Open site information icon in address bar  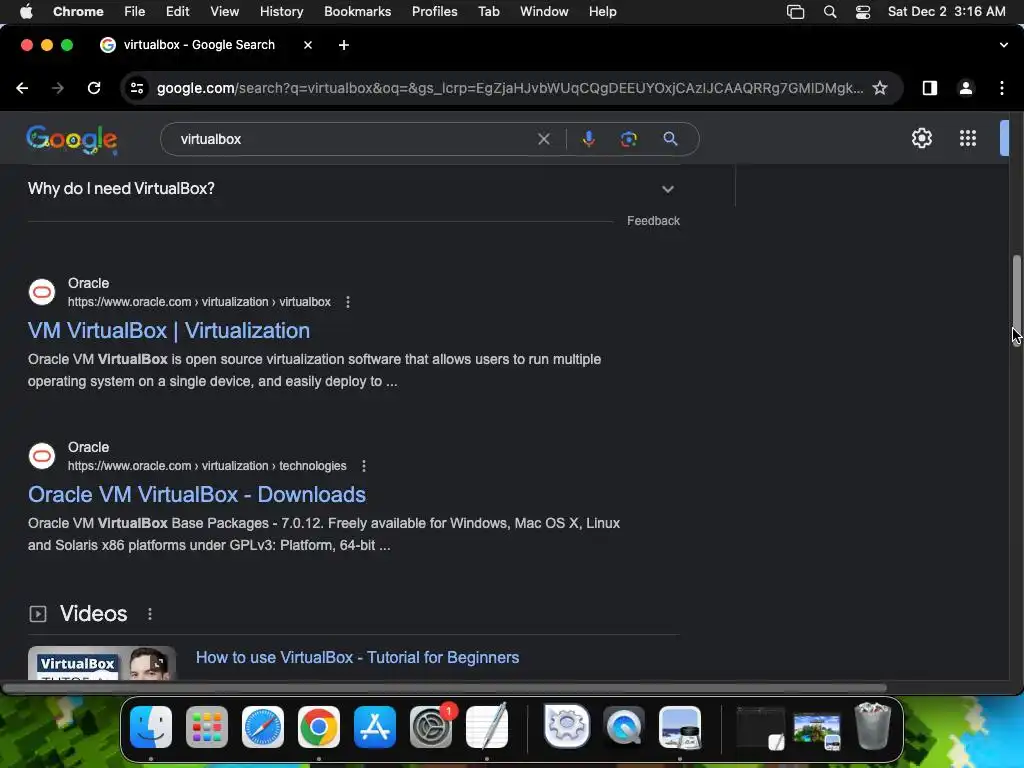tap(136, 88)
